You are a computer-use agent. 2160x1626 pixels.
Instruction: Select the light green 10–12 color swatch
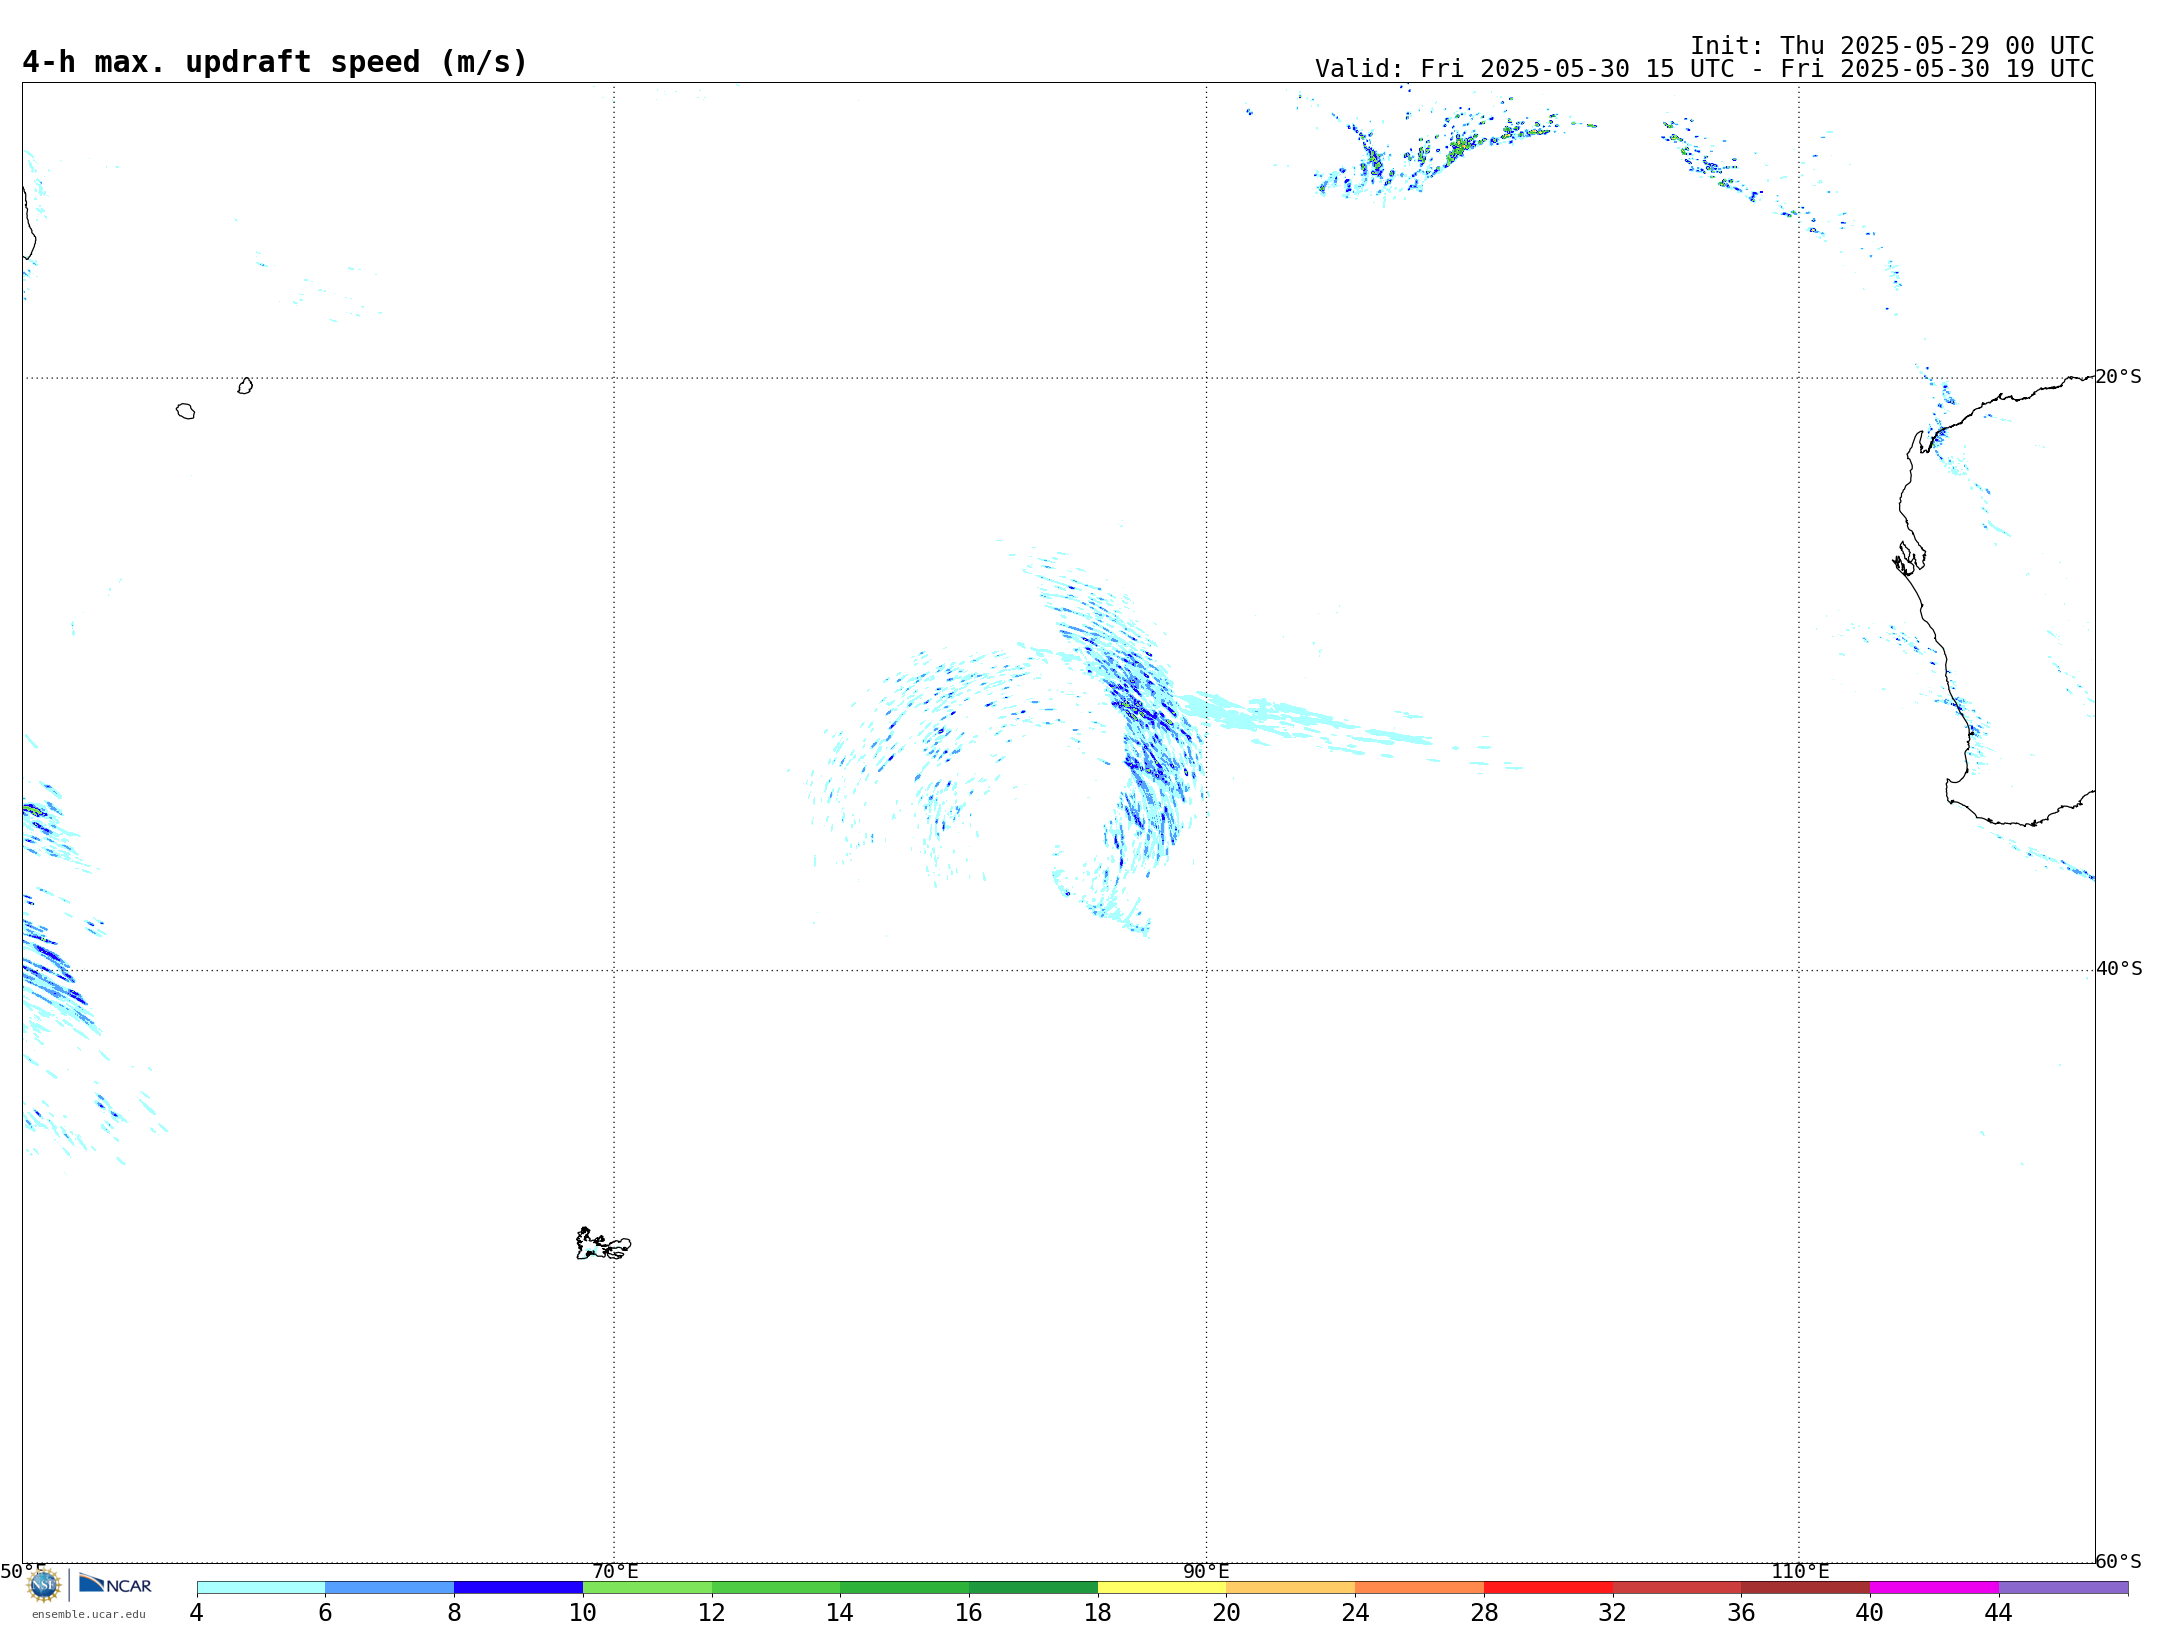647,1588
